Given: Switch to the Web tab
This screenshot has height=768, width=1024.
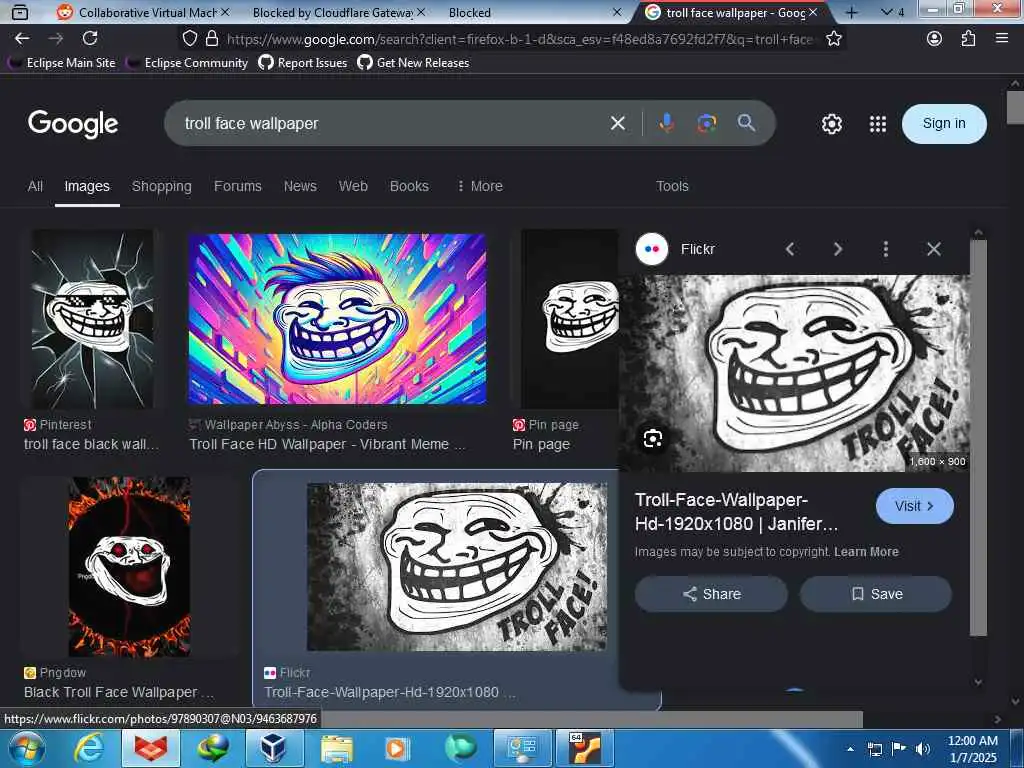Looking at the screenshot, I should pyautogui.click(x=353, y=186).
